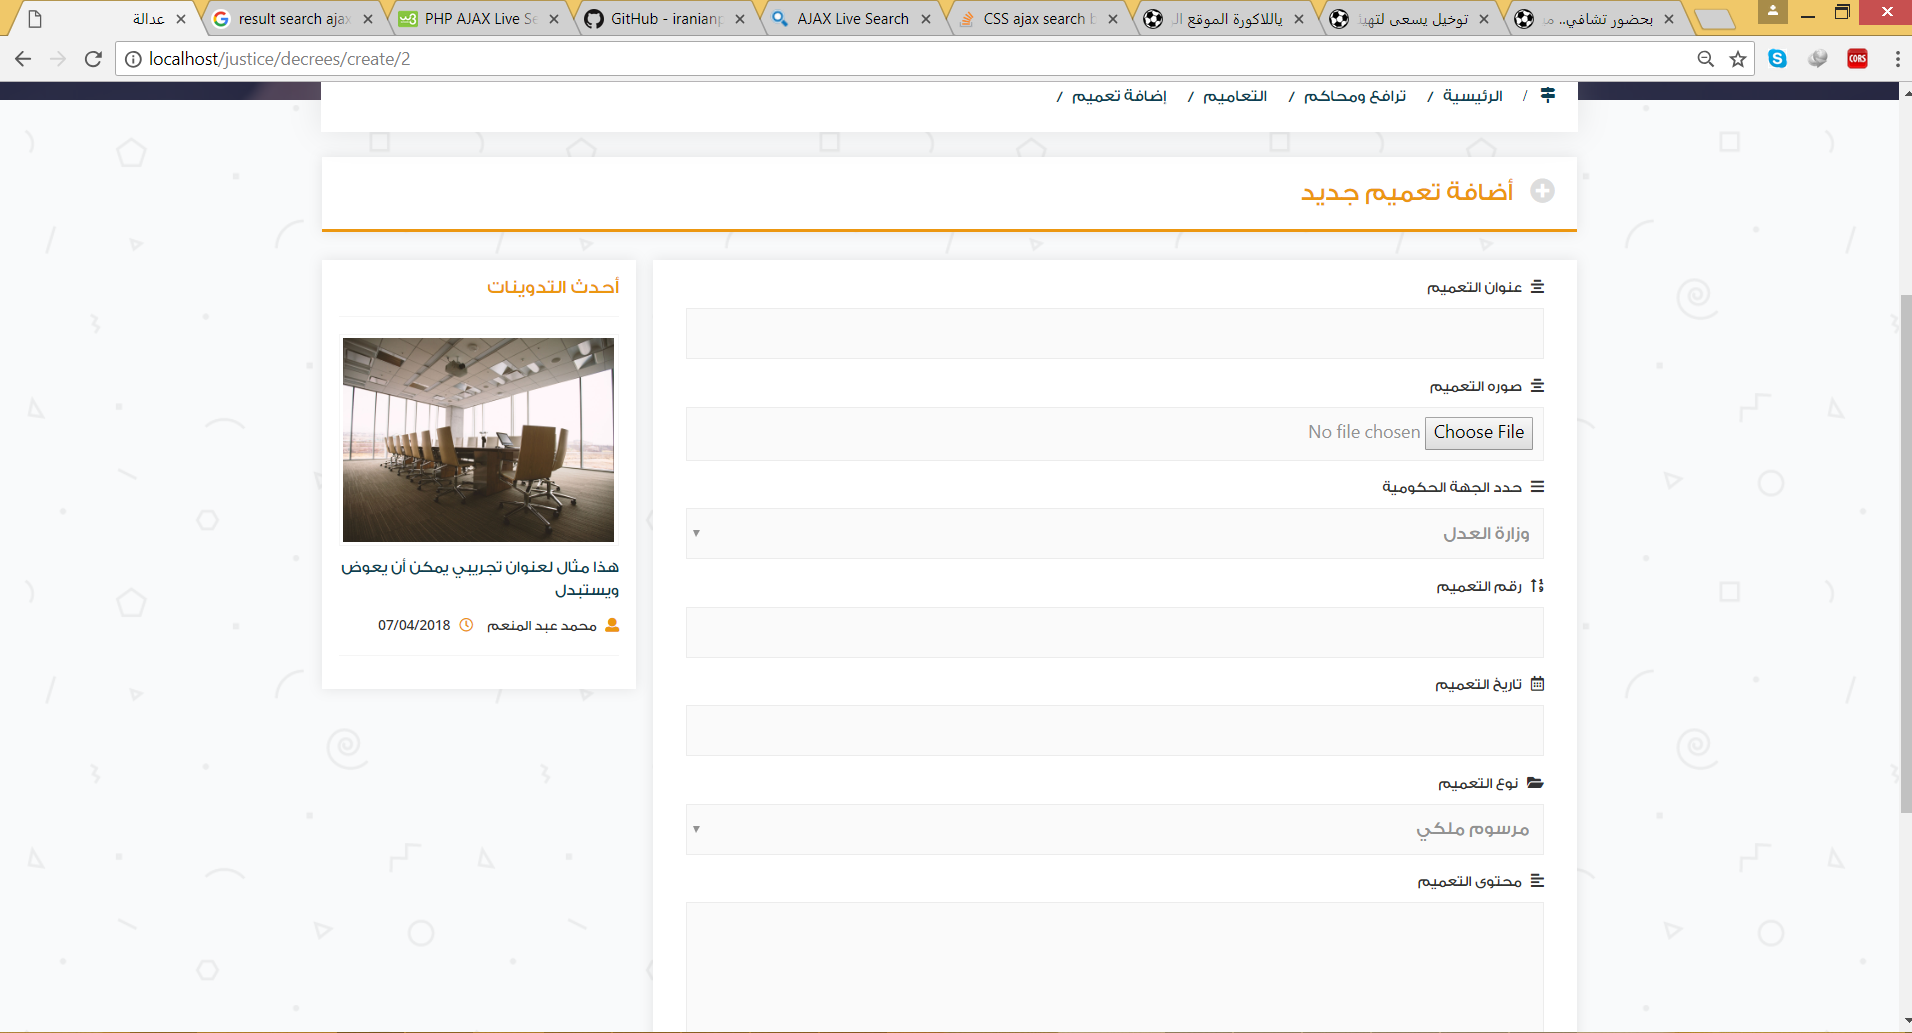Open the Chrome three-dot menu
The image size is (1912, 1033).
[x=1897, y=59]
